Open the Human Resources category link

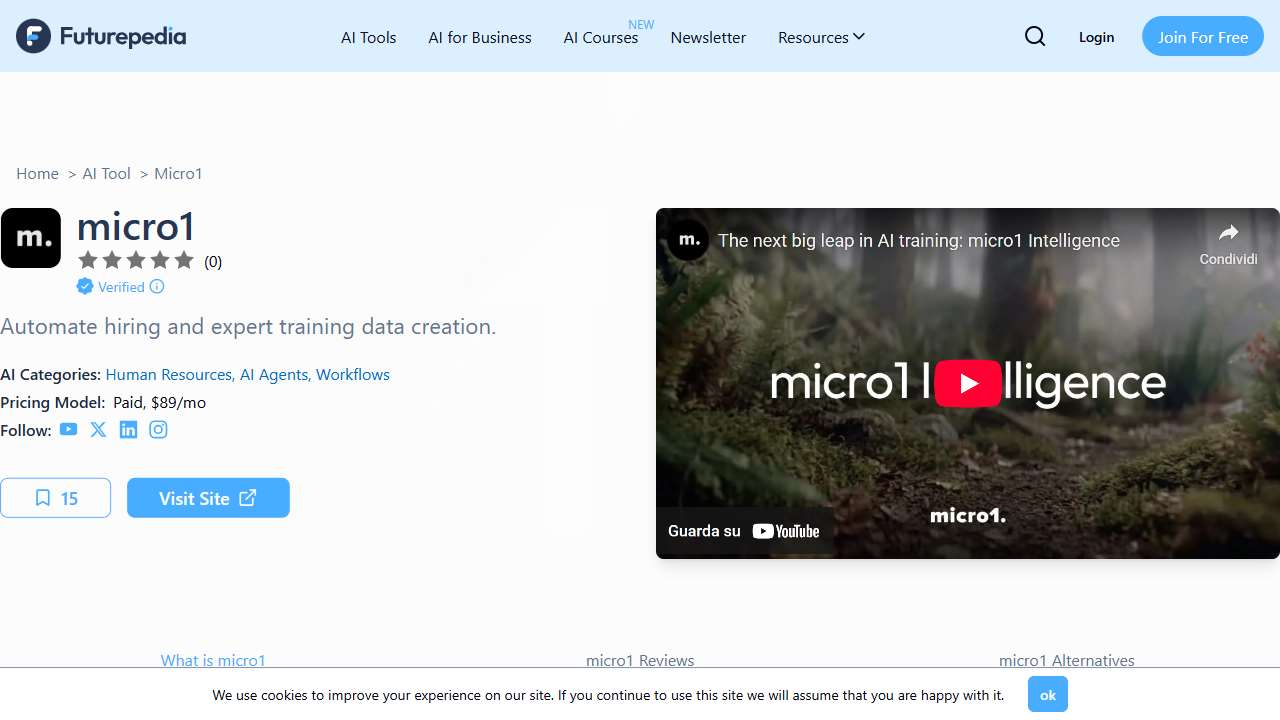(x=169, y=374)
